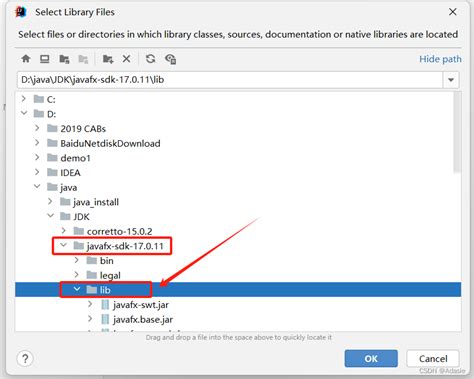Expand the java_install folder

(x=50, y=201)
